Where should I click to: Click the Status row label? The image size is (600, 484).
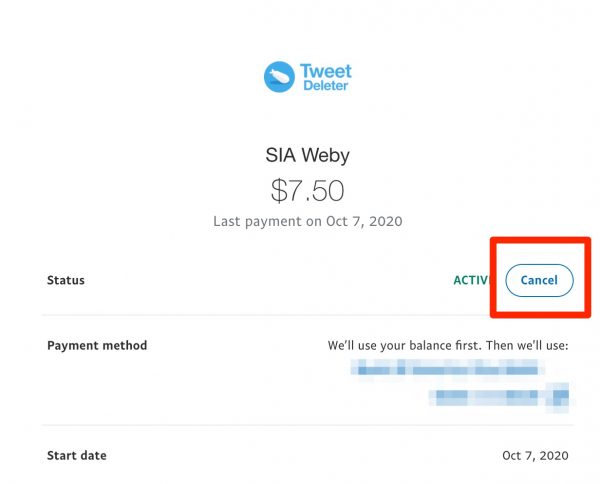coord(66,280)
